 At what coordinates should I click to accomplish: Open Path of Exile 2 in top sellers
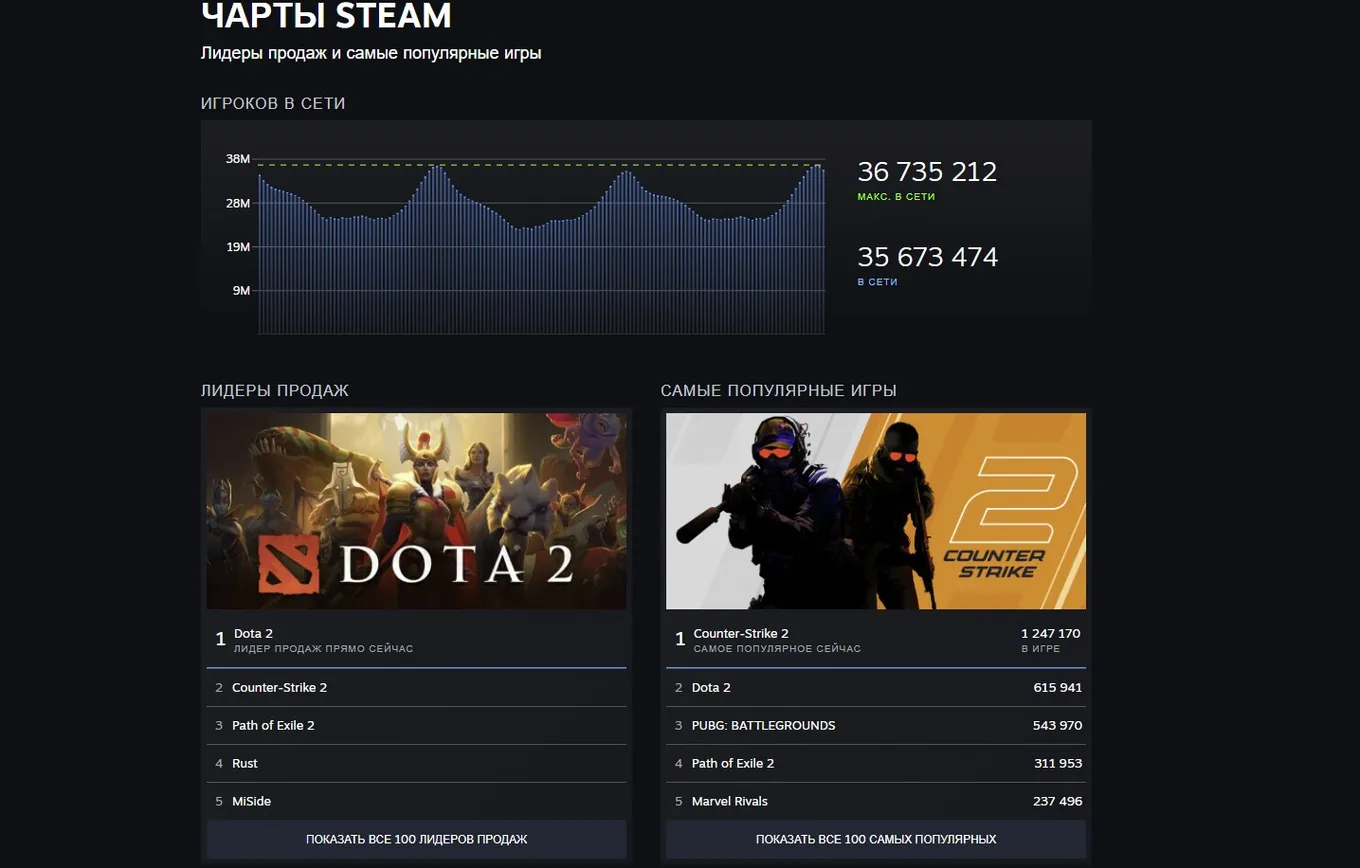416,726
